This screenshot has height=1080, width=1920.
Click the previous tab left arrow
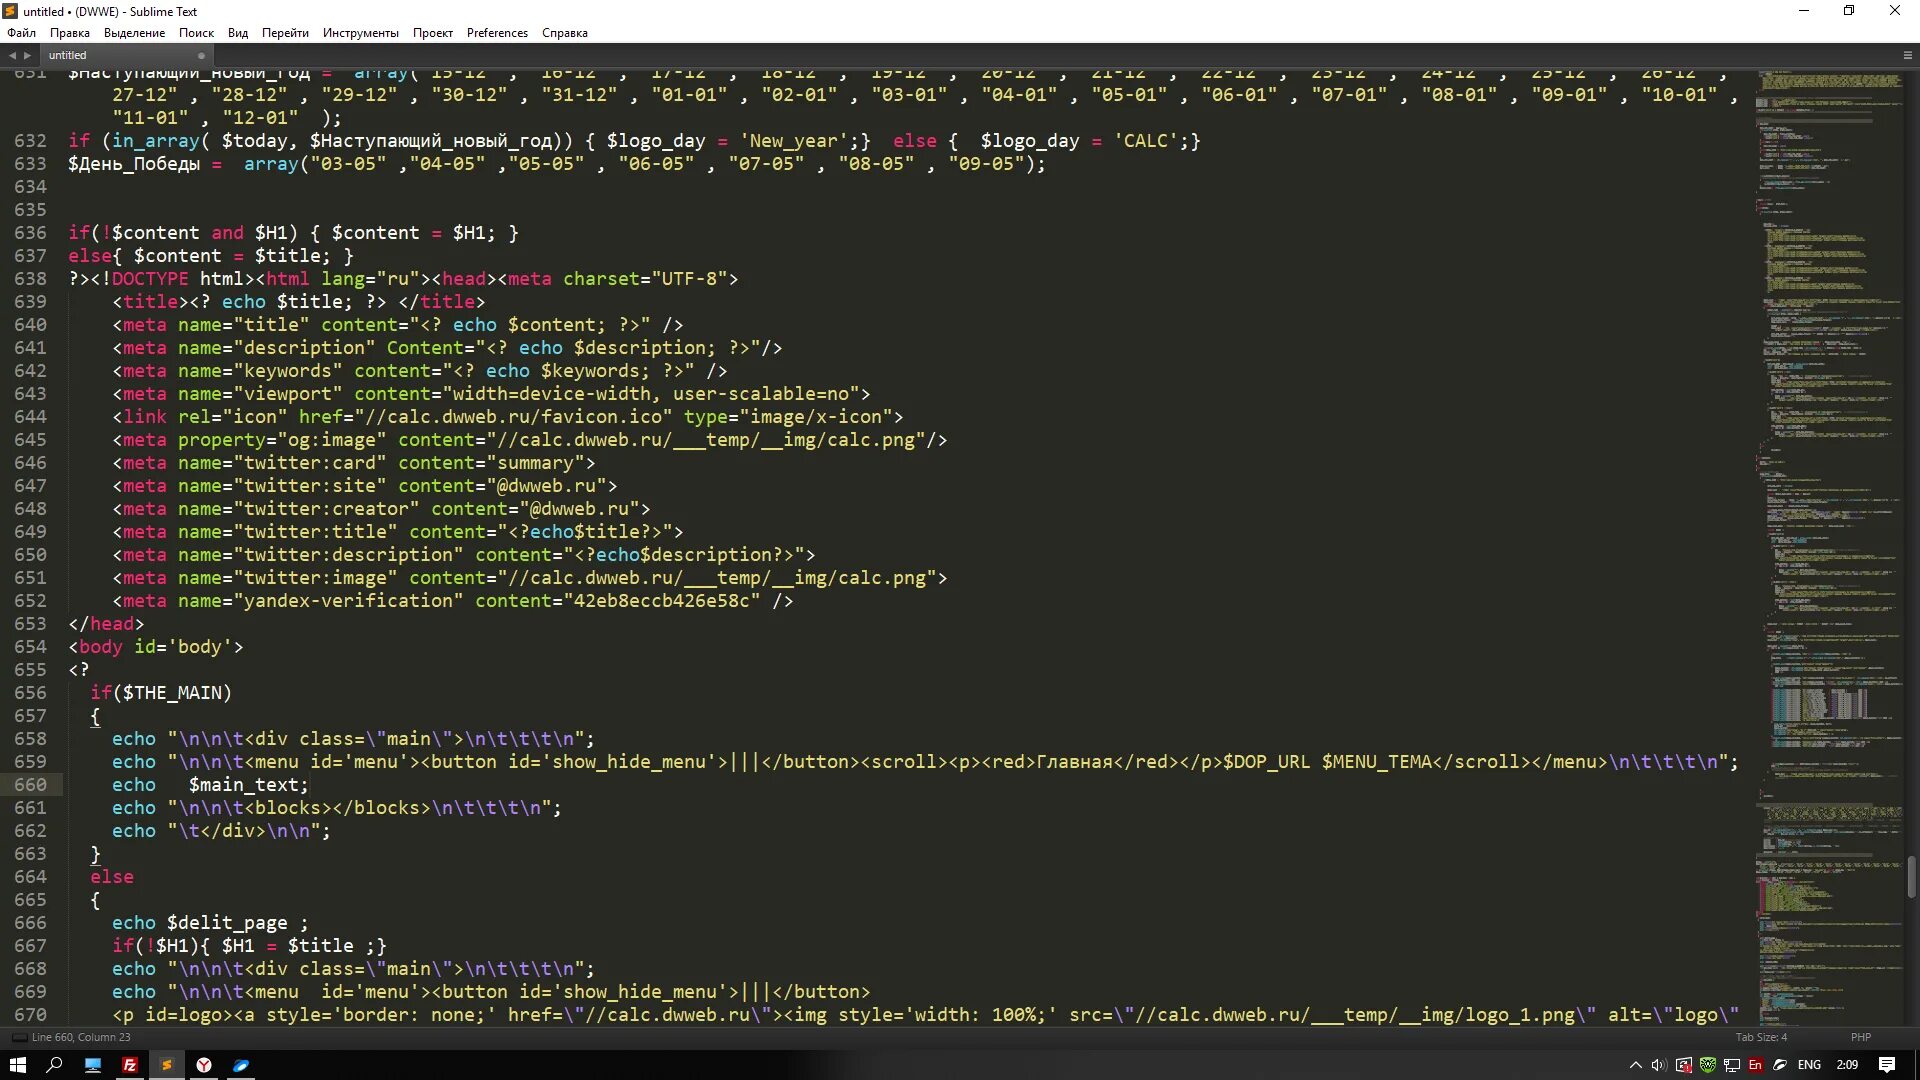12,55
